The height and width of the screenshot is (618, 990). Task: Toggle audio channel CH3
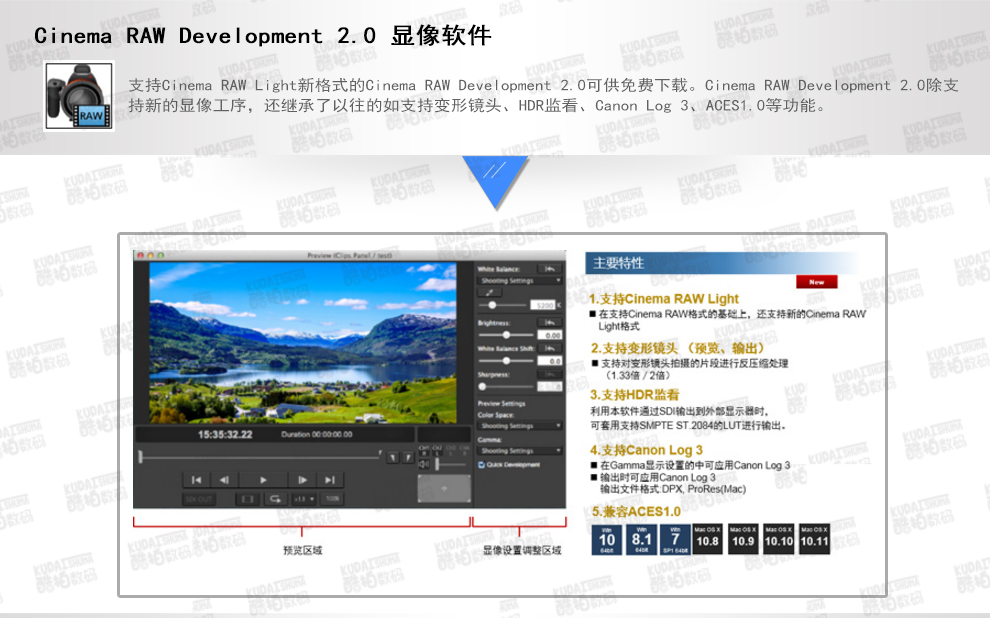tap(451, 450)
